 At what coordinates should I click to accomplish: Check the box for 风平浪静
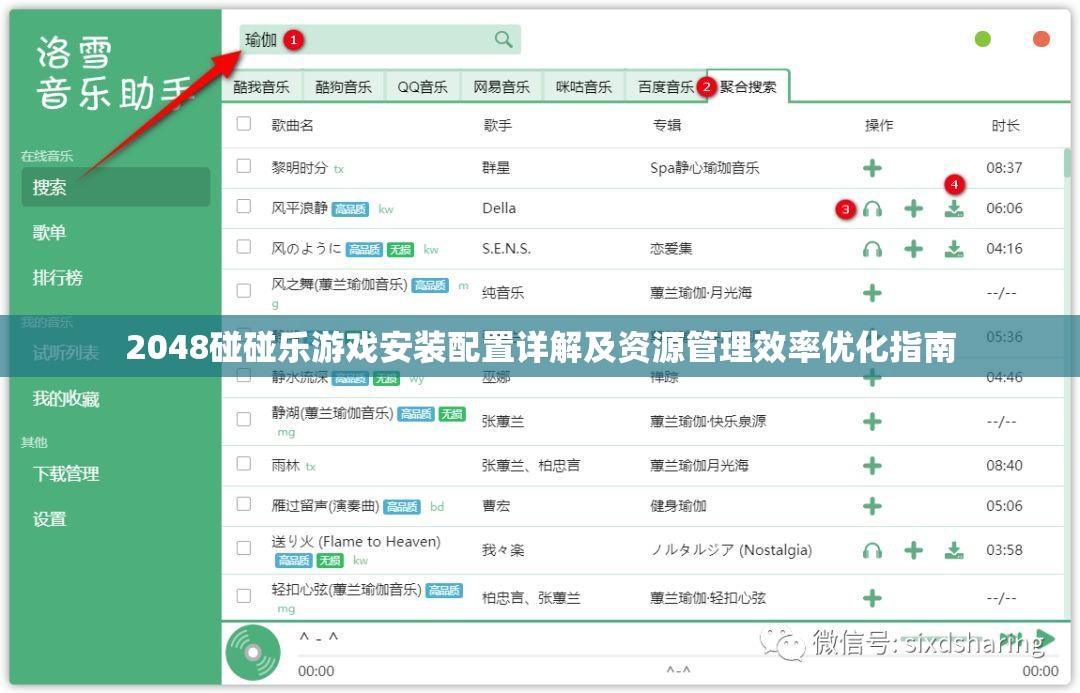pos(244,206)
